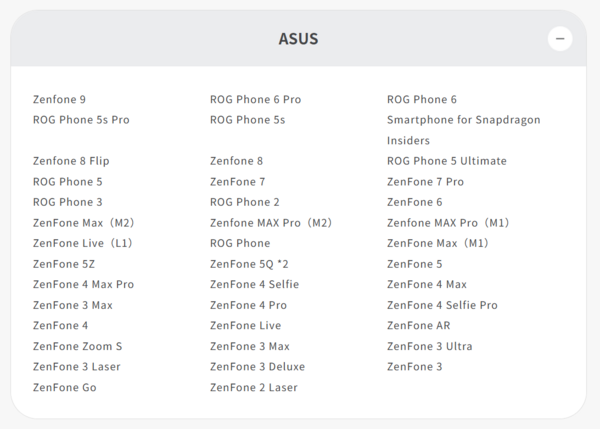Click ZenFone Max (M2) entry
Viewport: 600px width, 429px height.
coord(83,223)
